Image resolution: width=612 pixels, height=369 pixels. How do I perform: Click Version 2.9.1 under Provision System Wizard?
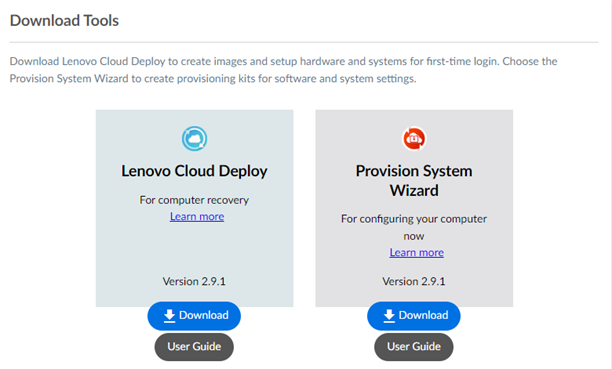tap(414, 282)
